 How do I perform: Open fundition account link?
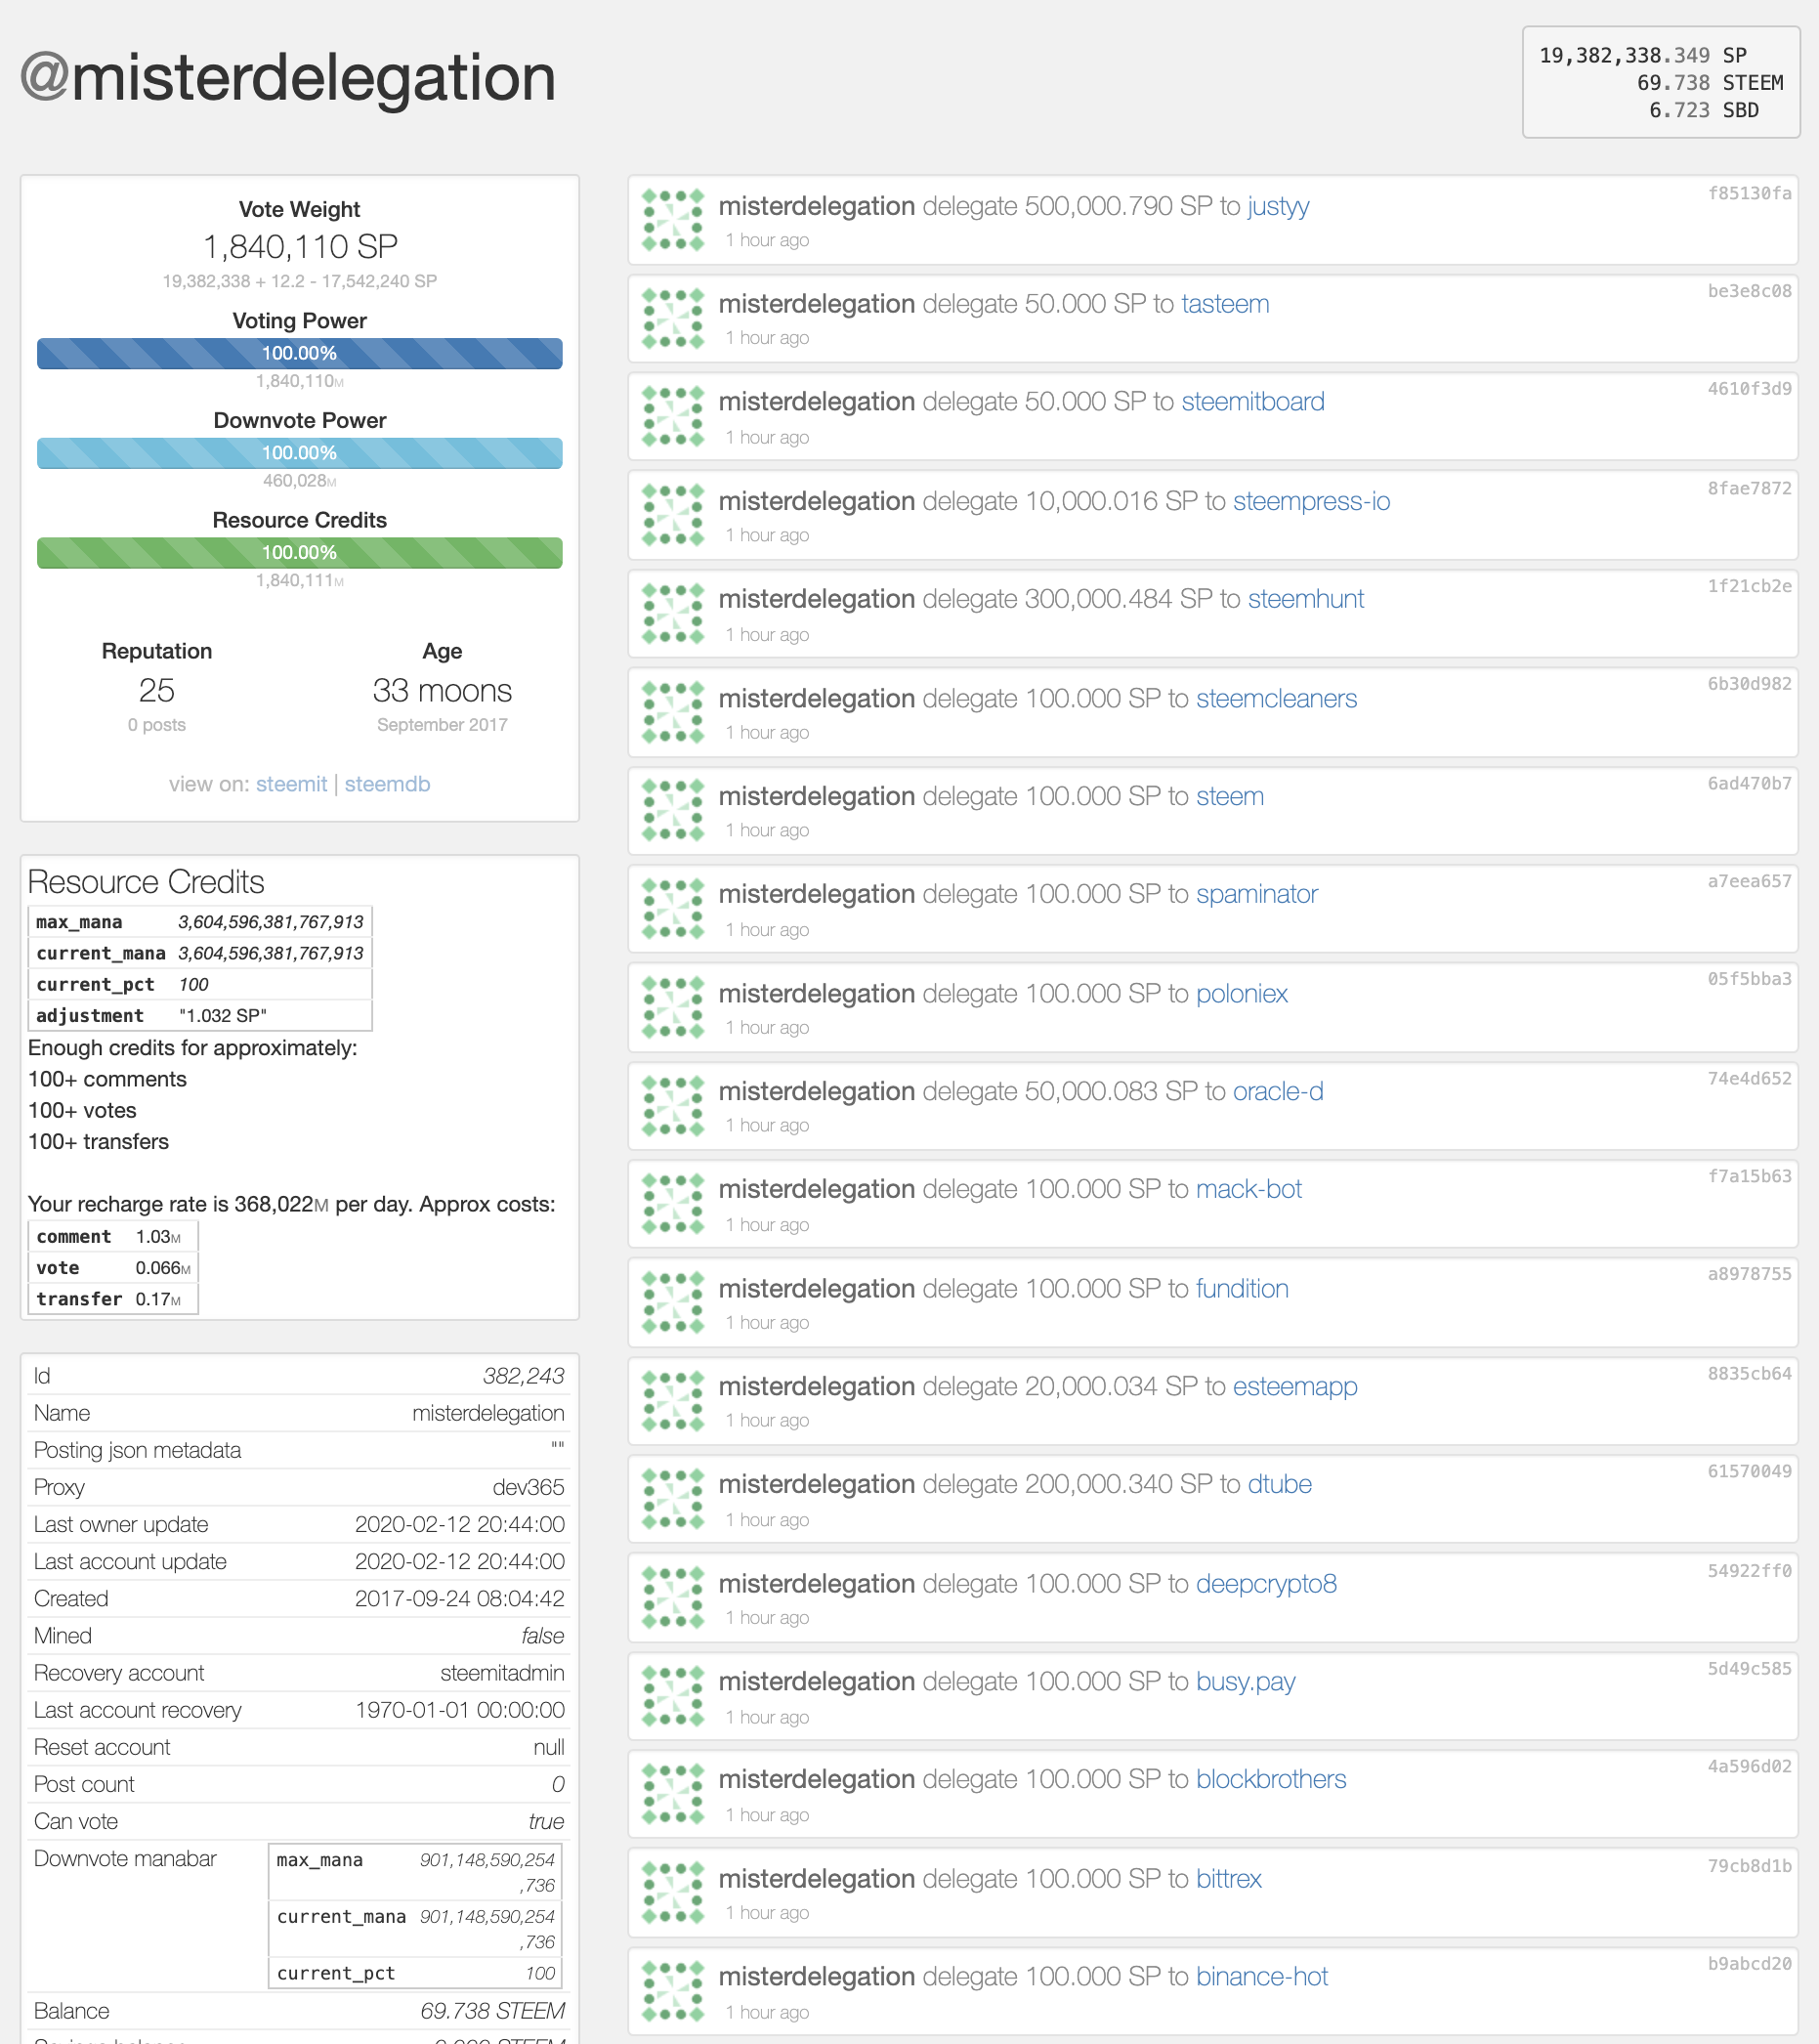pyautogui.click(x=1242, y=1288)
